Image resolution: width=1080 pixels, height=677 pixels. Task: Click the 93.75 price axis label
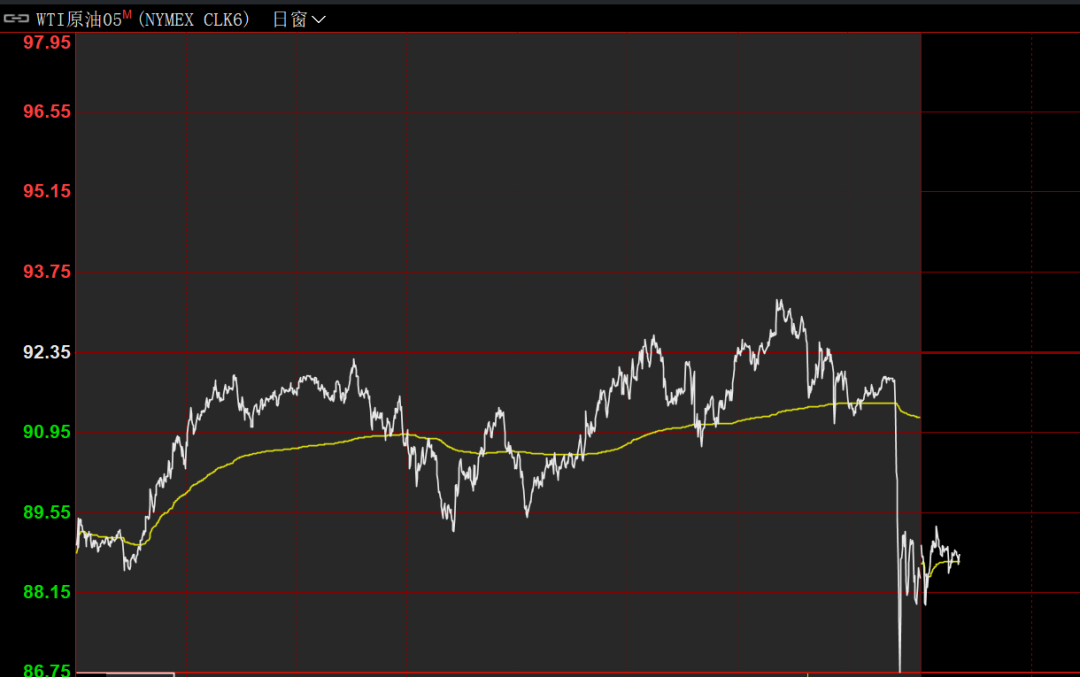click(x=47, y=272)
